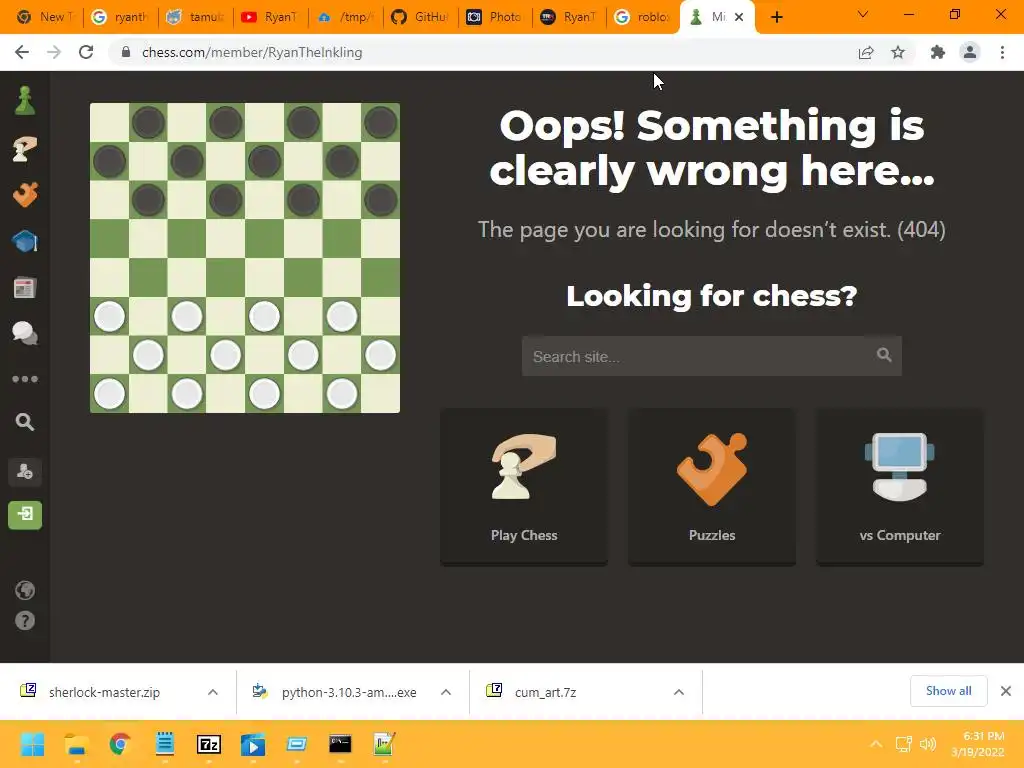Click the sidebar Sign Up add-user icon

pyautogui.click(x=25, y=472)
